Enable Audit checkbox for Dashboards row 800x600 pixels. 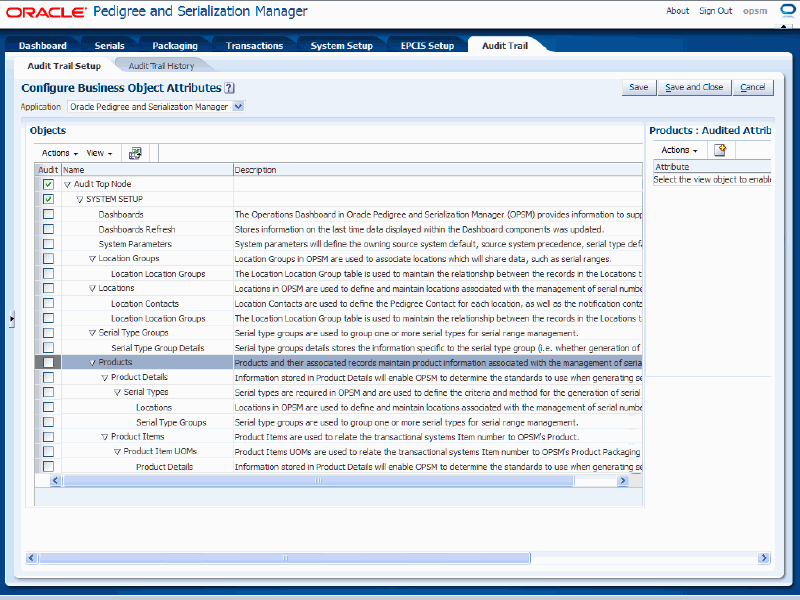coord(48,214)
